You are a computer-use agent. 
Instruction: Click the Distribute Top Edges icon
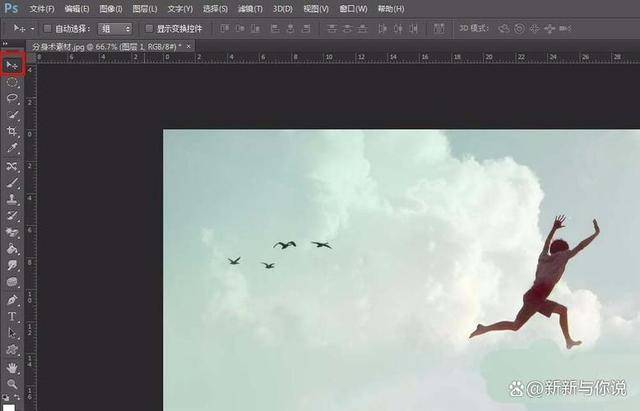pos(332,29)
